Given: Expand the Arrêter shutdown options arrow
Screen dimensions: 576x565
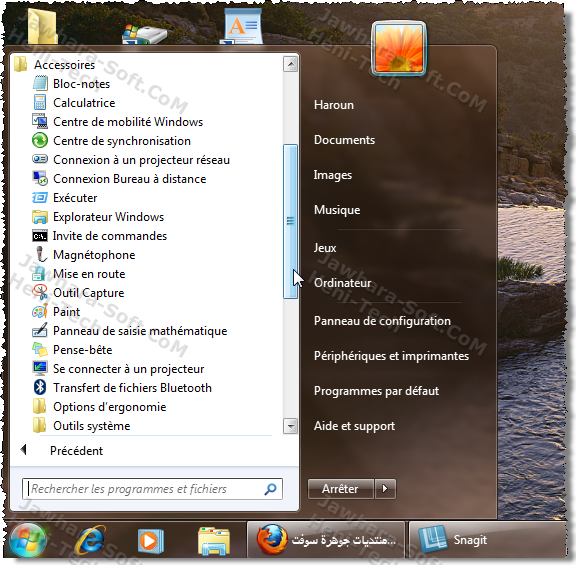Looking at the screenshot, I should click(385, 489).
